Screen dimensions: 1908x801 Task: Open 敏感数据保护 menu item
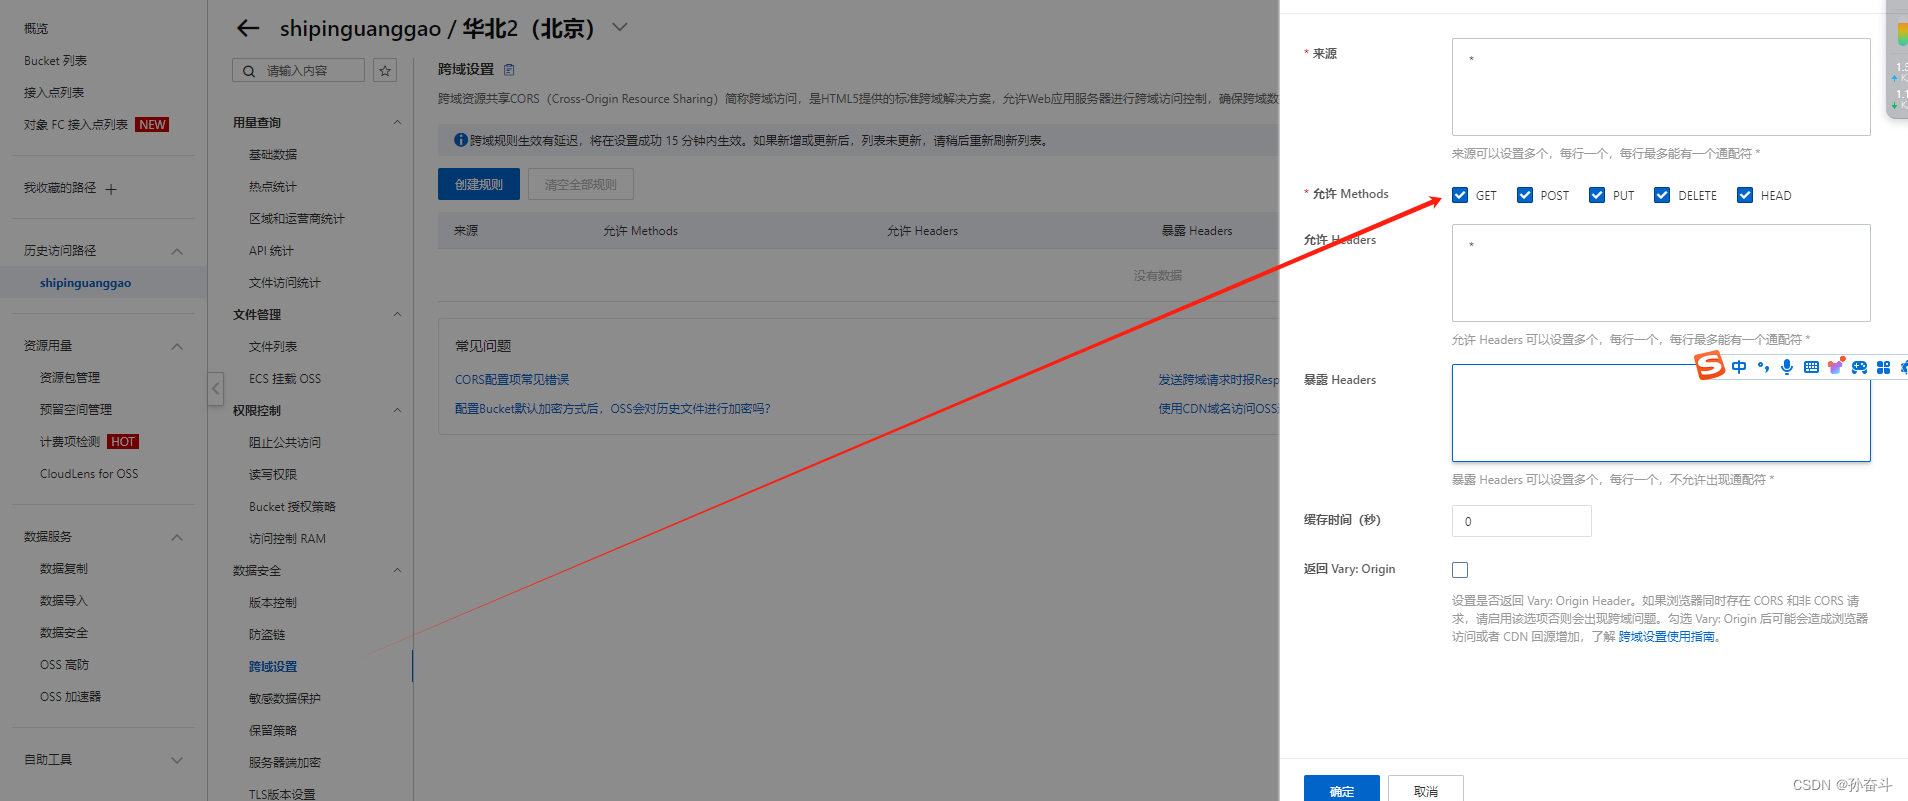point(285,699)
